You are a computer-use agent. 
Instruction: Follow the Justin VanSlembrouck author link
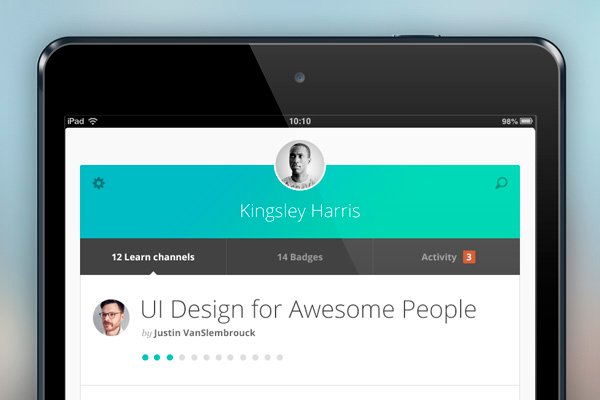click(x=204, y=333)
